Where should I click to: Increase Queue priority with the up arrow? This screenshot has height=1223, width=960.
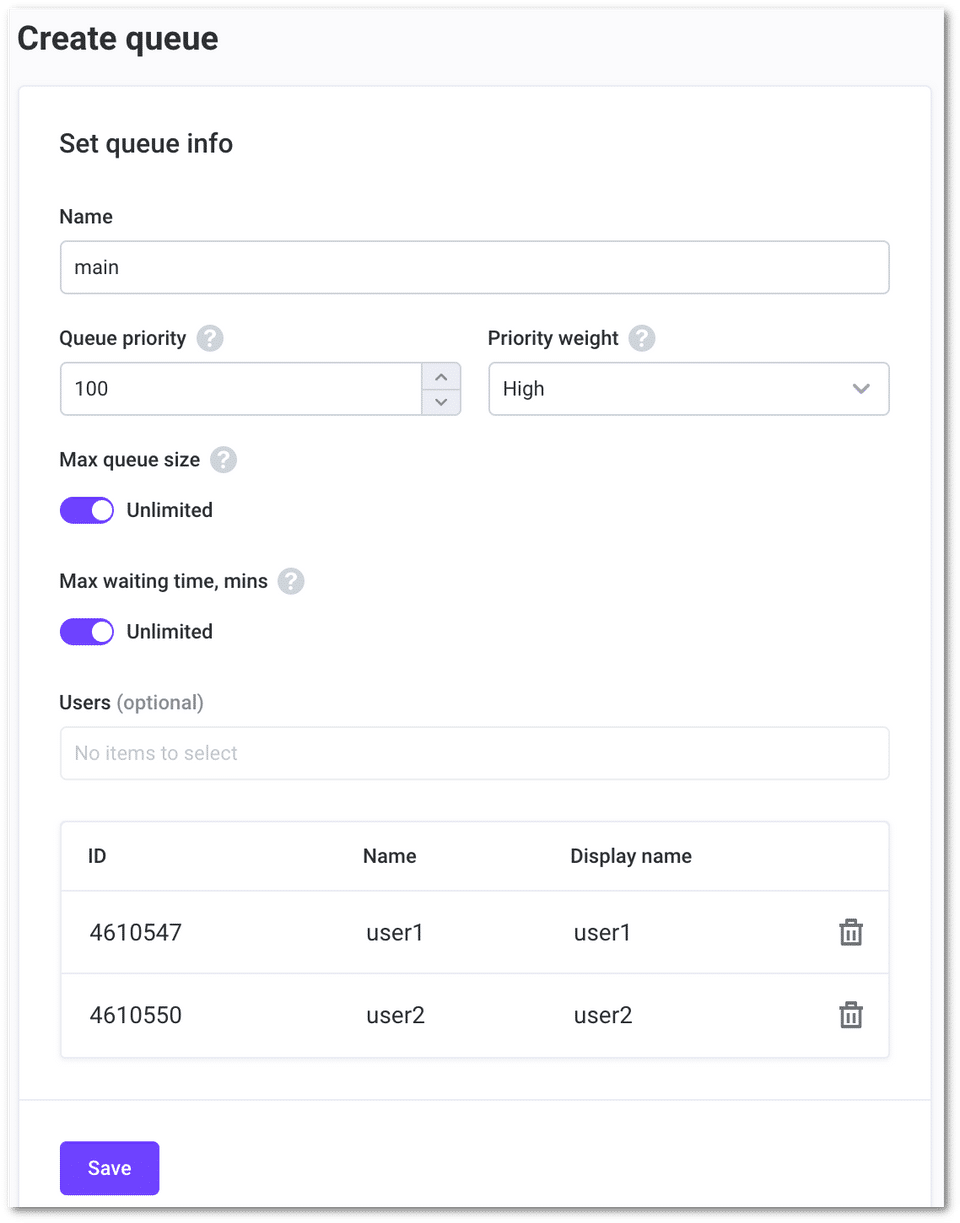(x=441, y=377)
